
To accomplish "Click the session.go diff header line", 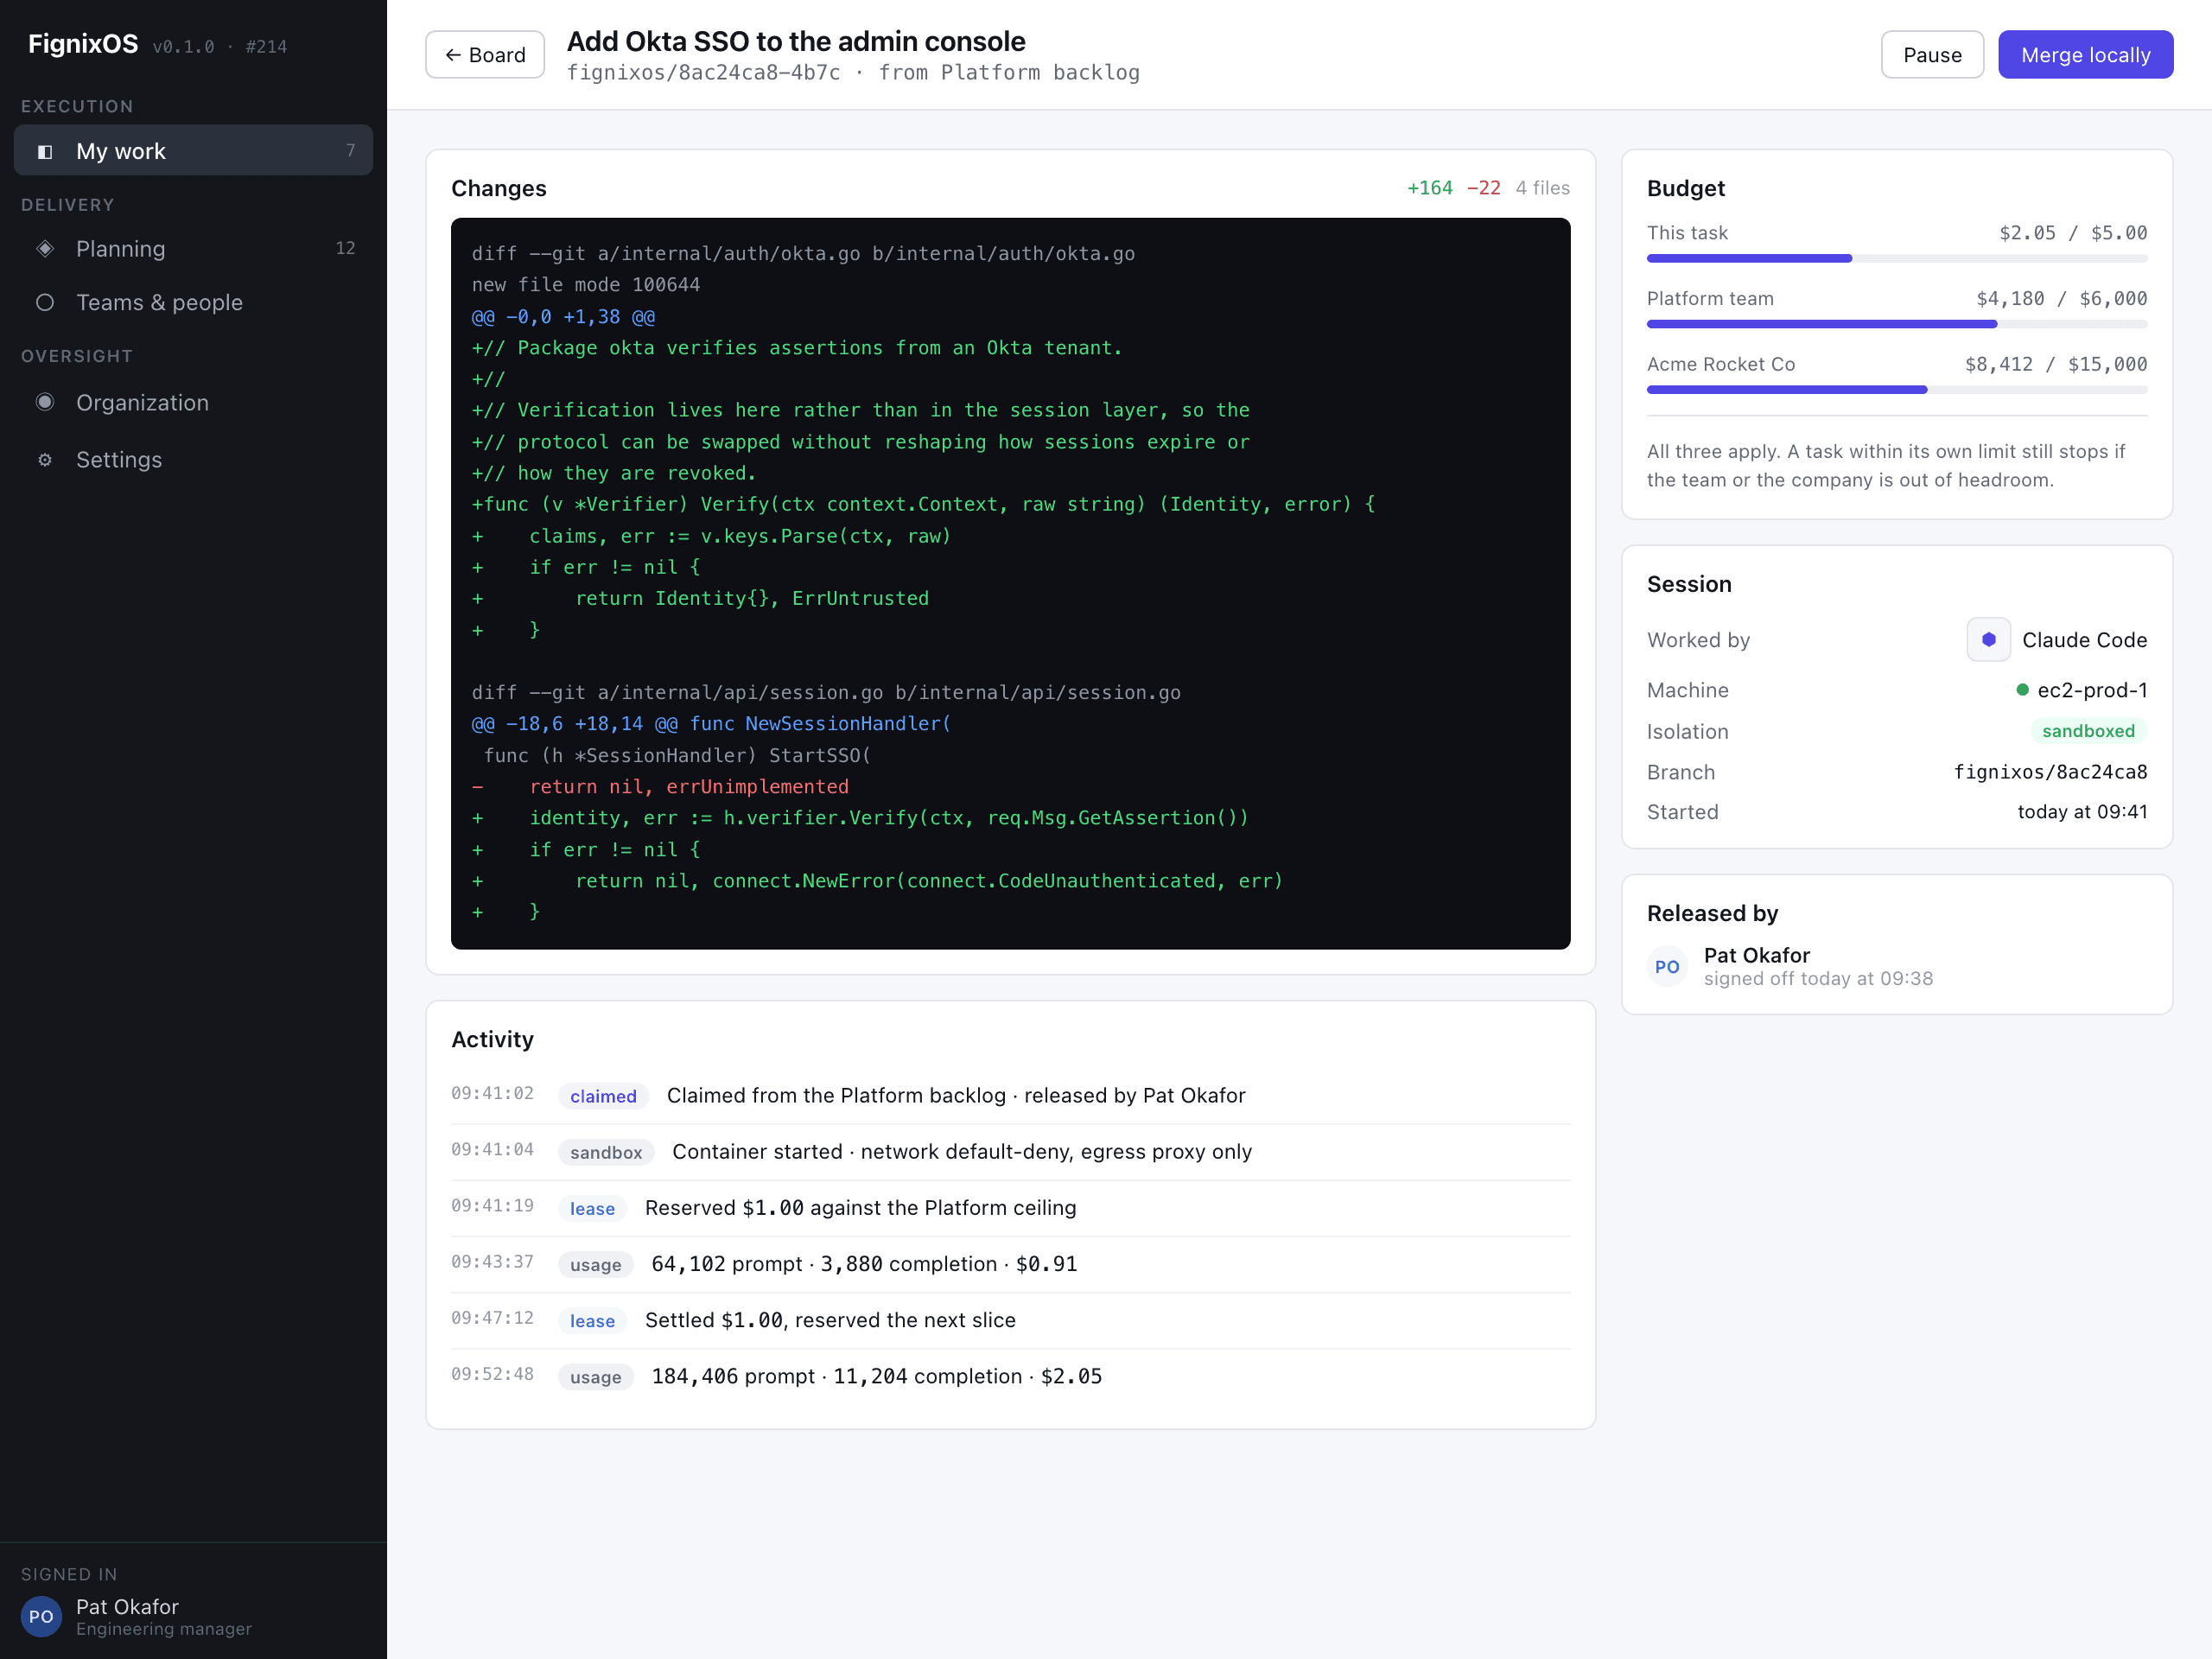I will tap(826, 692).
